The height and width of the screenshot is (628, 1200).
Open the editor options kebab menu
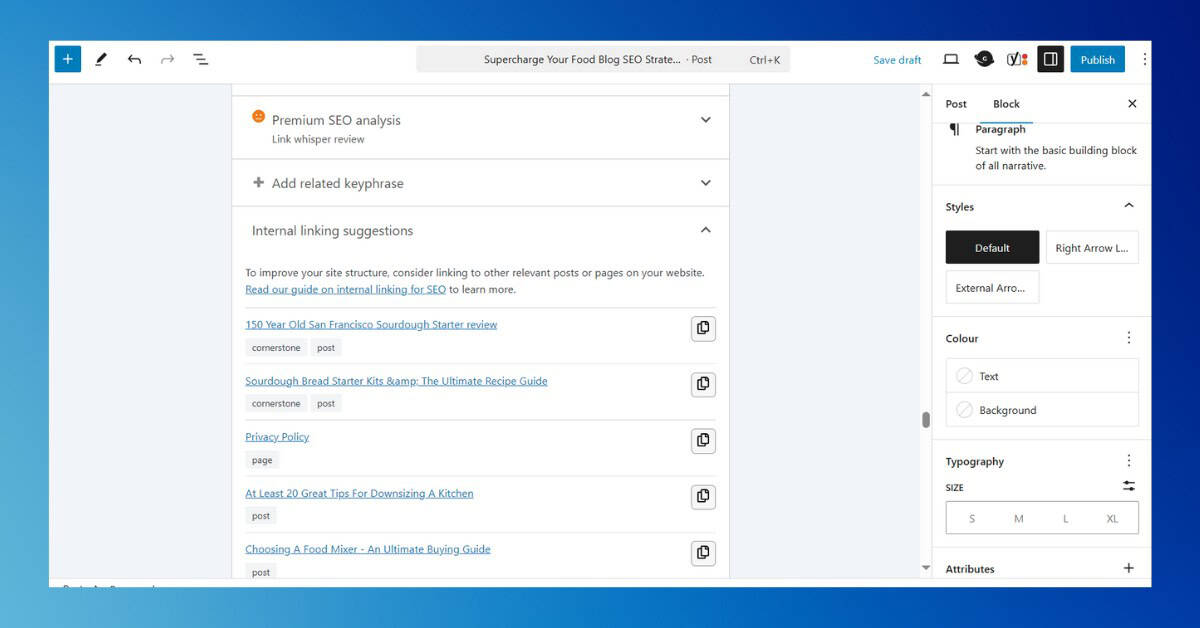(1144, 59)
